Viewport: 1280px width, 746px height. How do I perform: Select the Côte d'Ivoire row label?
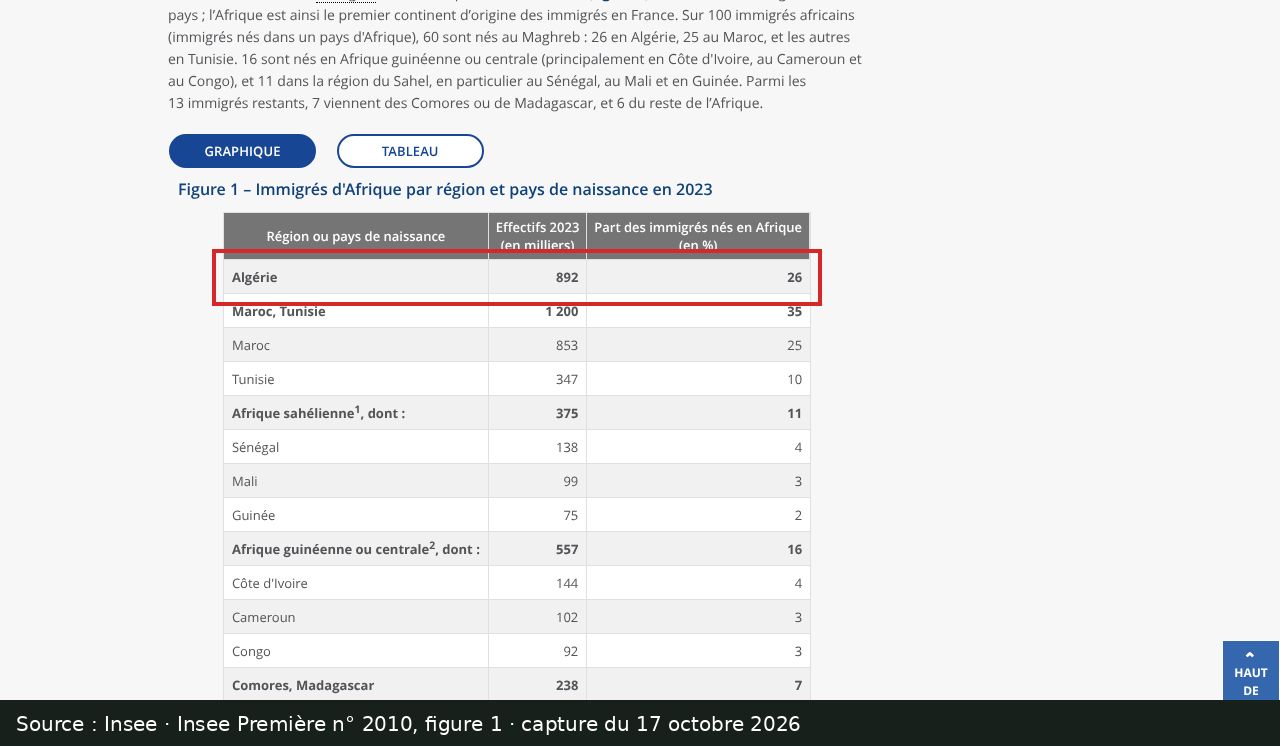270,583
